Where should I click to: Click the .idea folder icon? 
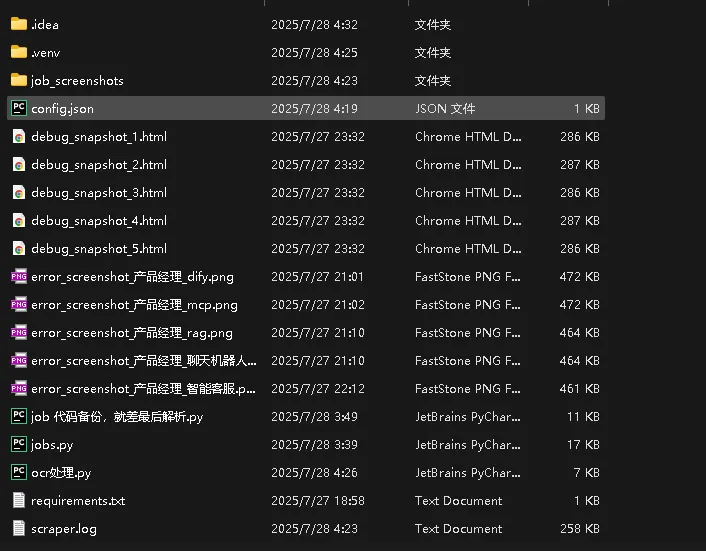click(19, 24)
